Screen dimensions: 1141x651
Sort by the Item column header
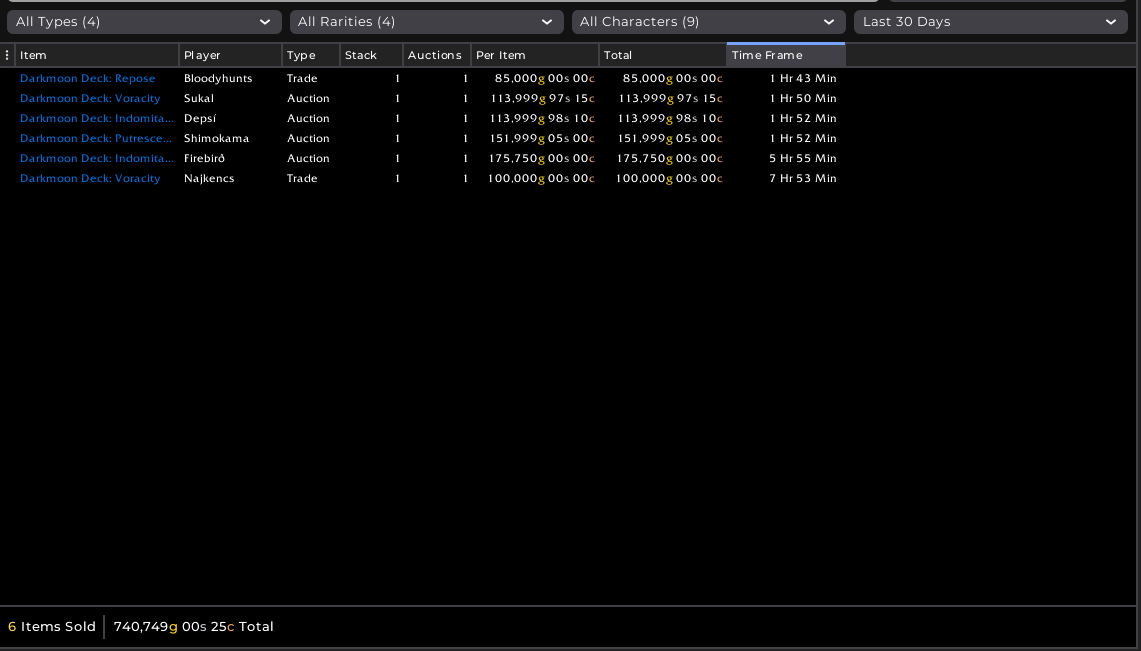click(x=97, y=55)
